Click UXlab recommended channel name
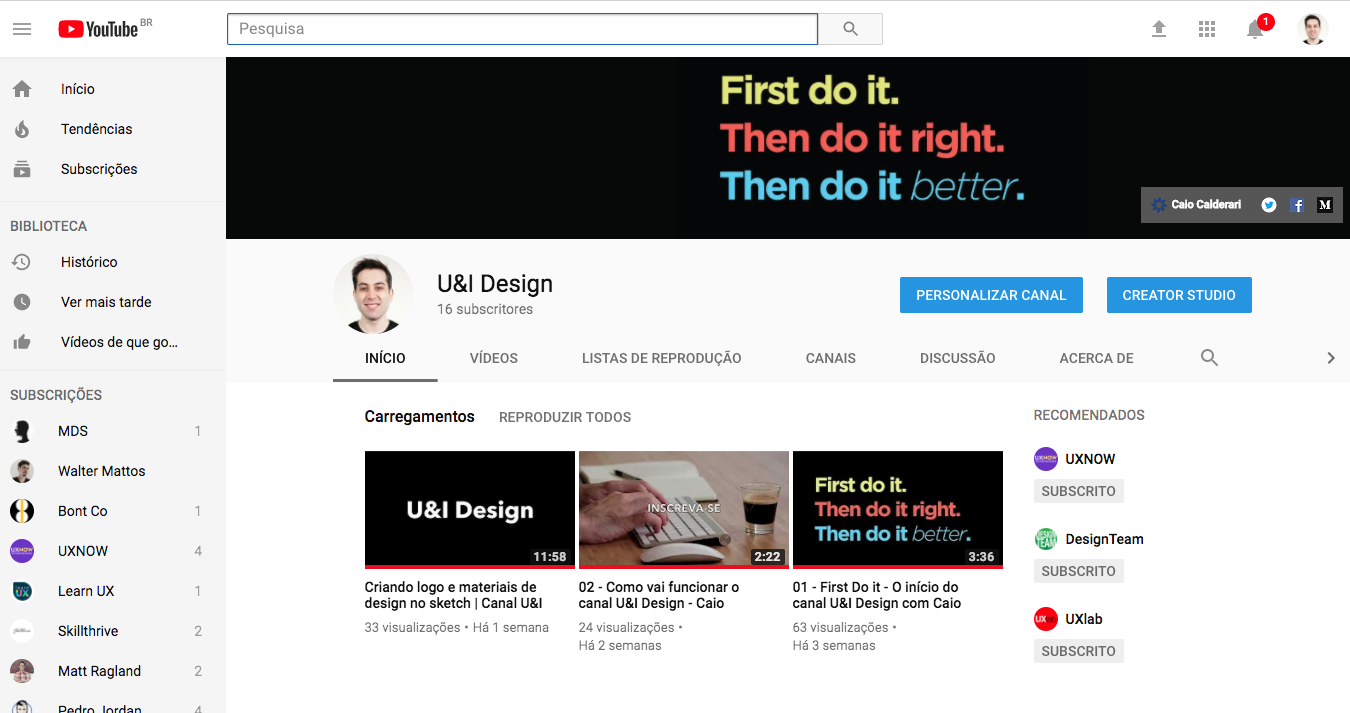 (1084, 619)
